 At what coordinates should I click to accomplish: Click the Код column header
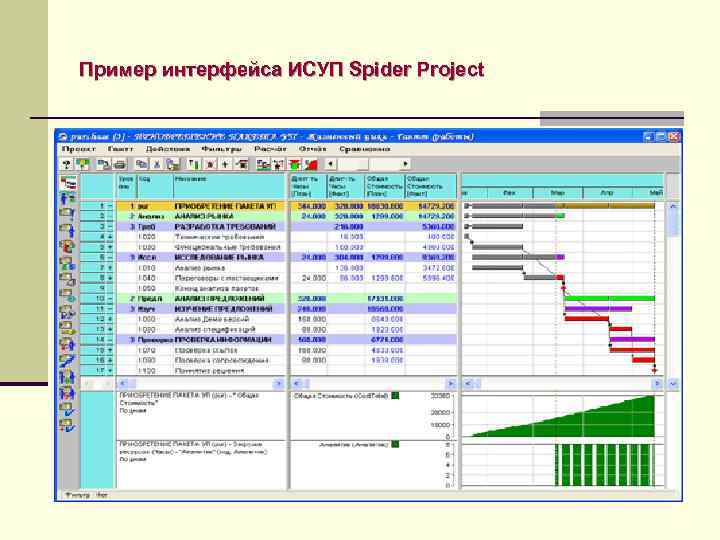tap(155, 186)
